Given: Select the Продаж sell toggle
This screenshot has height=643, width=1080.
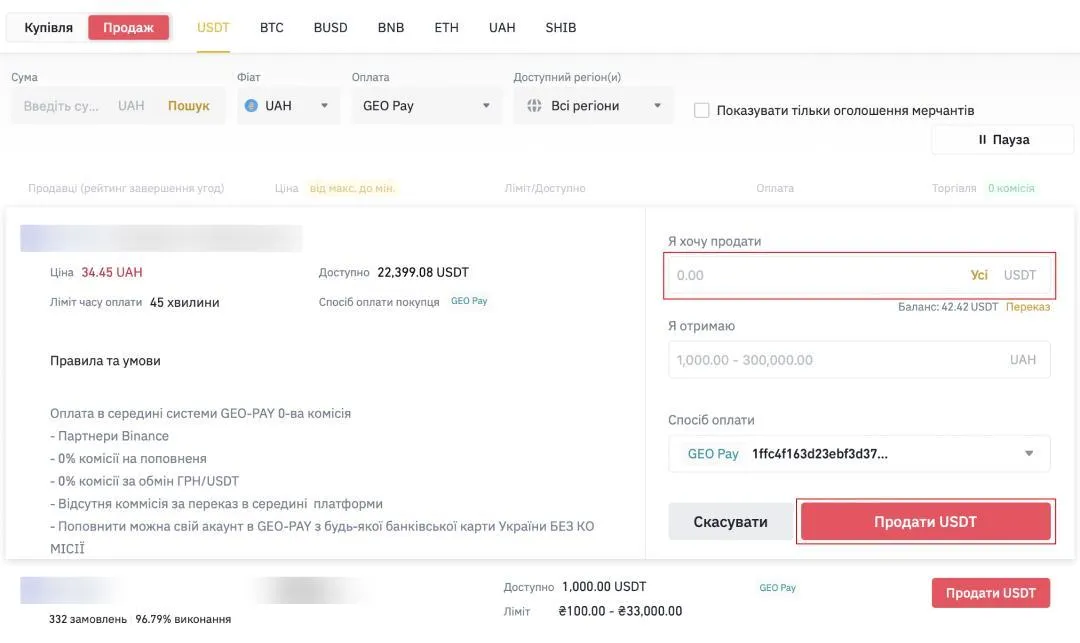Looking at the screenshot, I should tap(128, 28).
